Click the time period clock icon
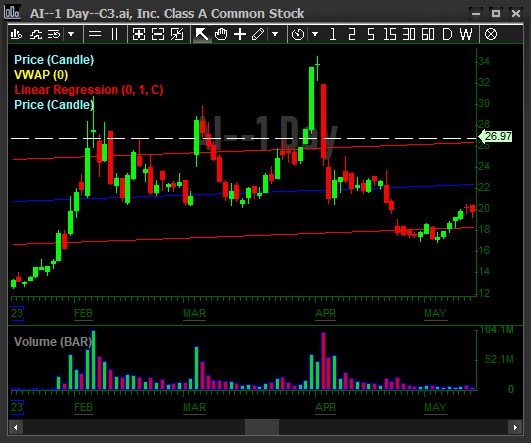 point(298,34)
